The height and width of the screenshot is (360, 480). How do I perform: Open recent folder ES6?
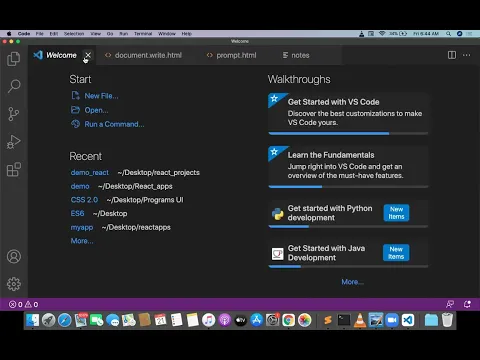[x=77, y=213]
